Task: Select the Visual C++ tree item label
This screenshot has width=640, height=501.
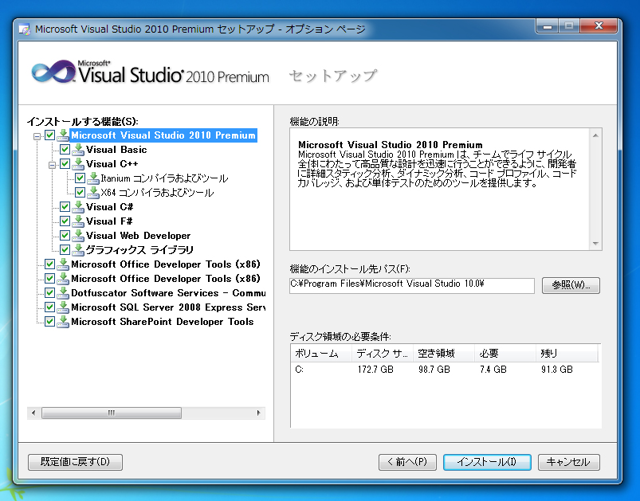Action: coord(112,164)
